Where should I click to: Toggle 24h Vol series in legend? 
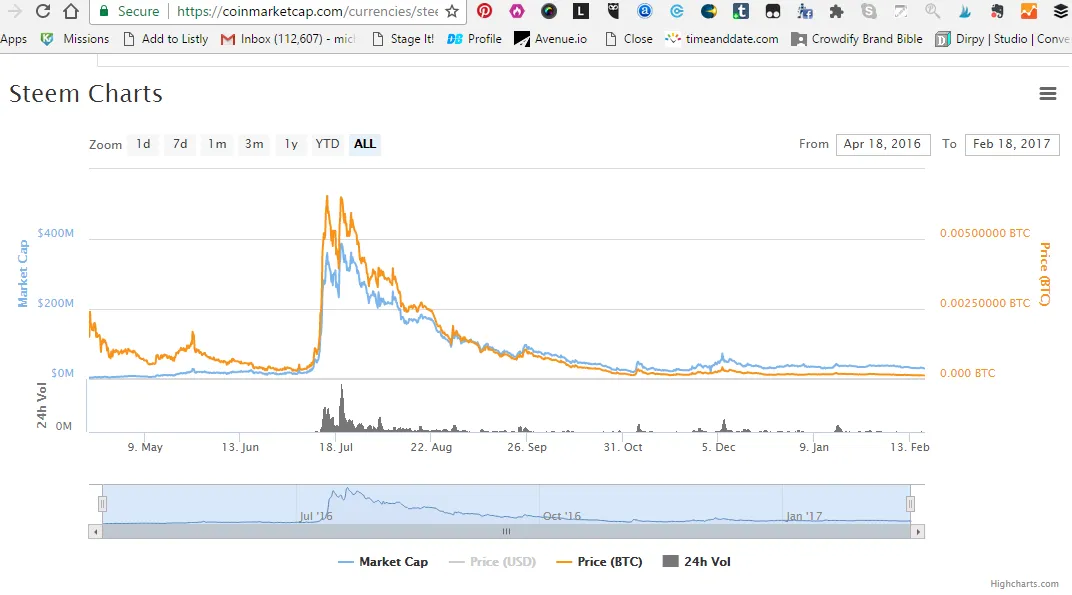697,561
